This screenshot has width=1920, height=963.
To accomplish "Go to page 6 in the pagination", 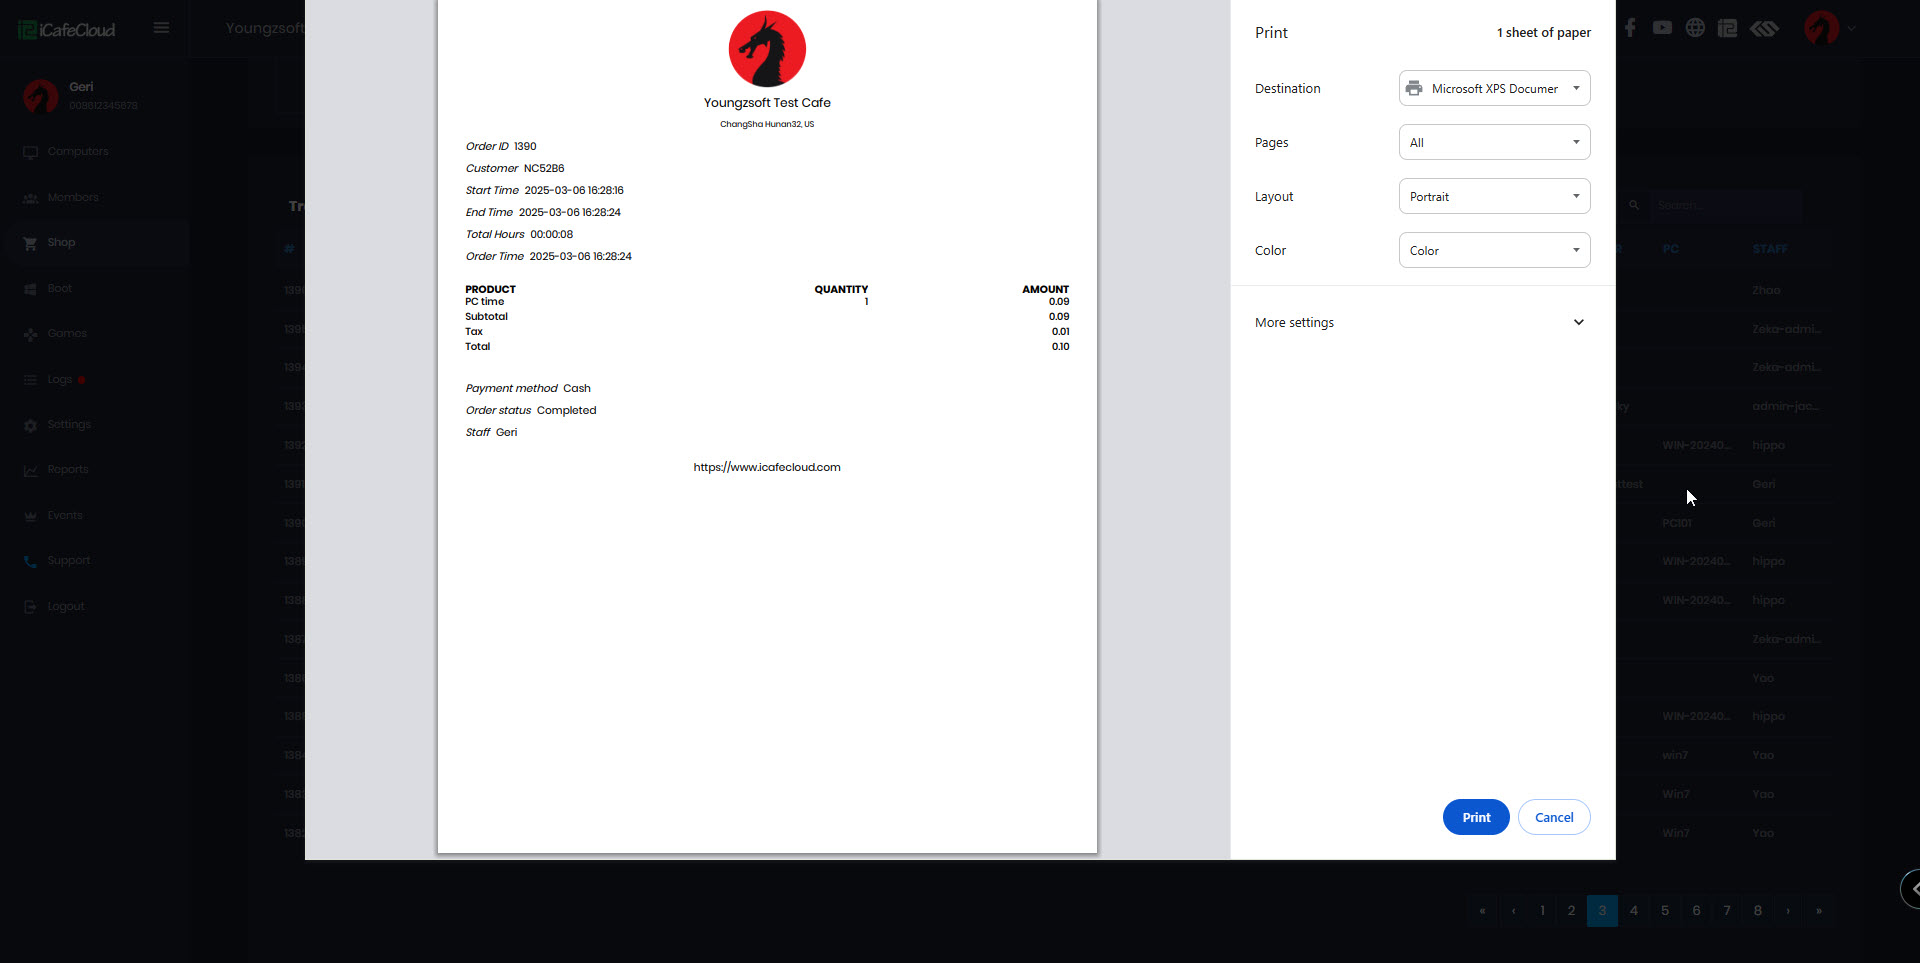I will (1696, 911).
